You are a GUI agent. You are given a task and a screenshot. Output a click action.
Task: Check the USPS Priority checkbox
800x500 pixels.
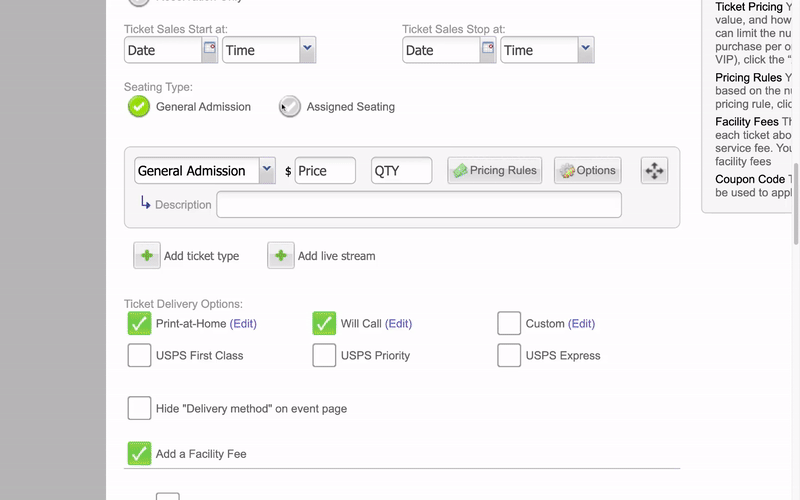(x=324, y=355)
